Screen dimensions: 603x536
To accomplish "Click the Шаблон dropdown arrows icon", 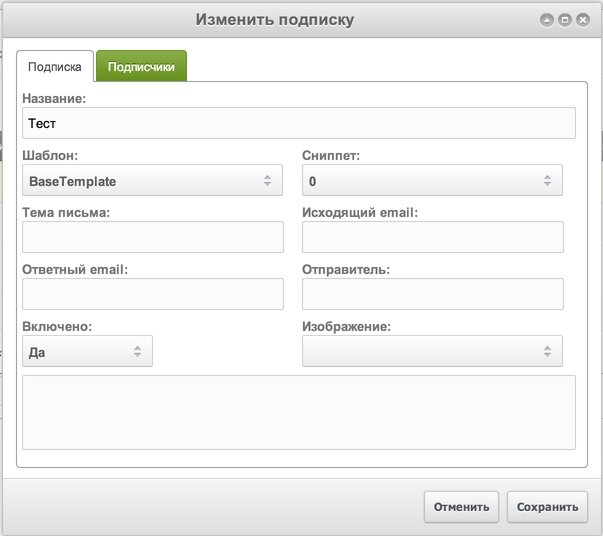I will click(267, 180).
